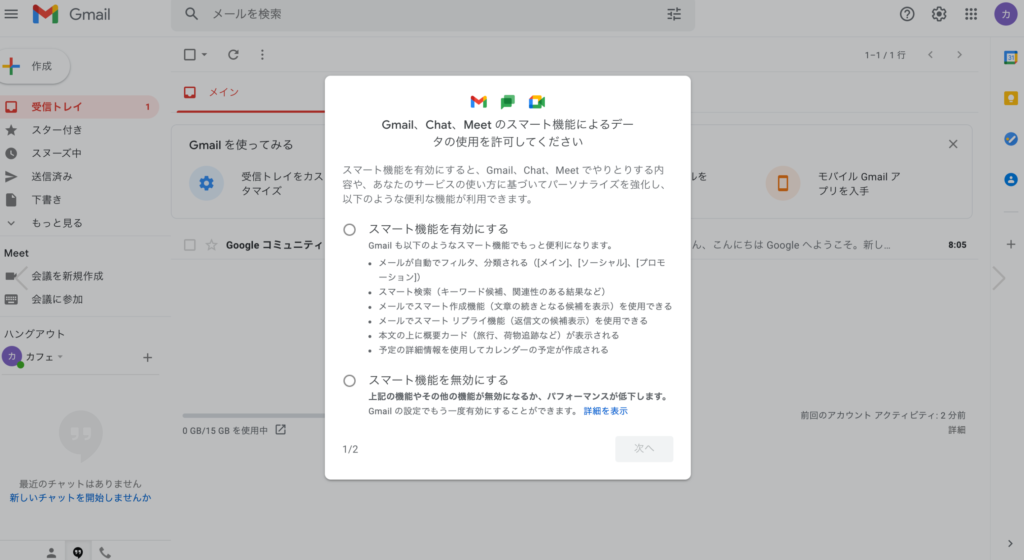The image size is (1024, 560).
Task: Open the main menu hamburger icon
Action: point(12,14)
